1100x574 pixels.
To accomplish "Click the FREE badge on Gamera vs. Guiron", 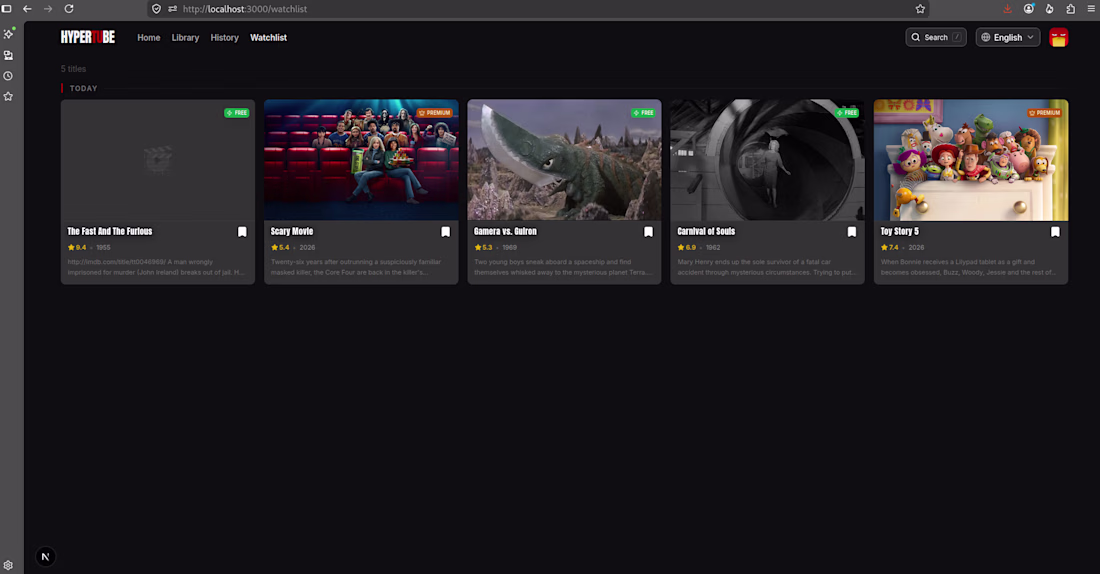I will [x=643, y=112].
